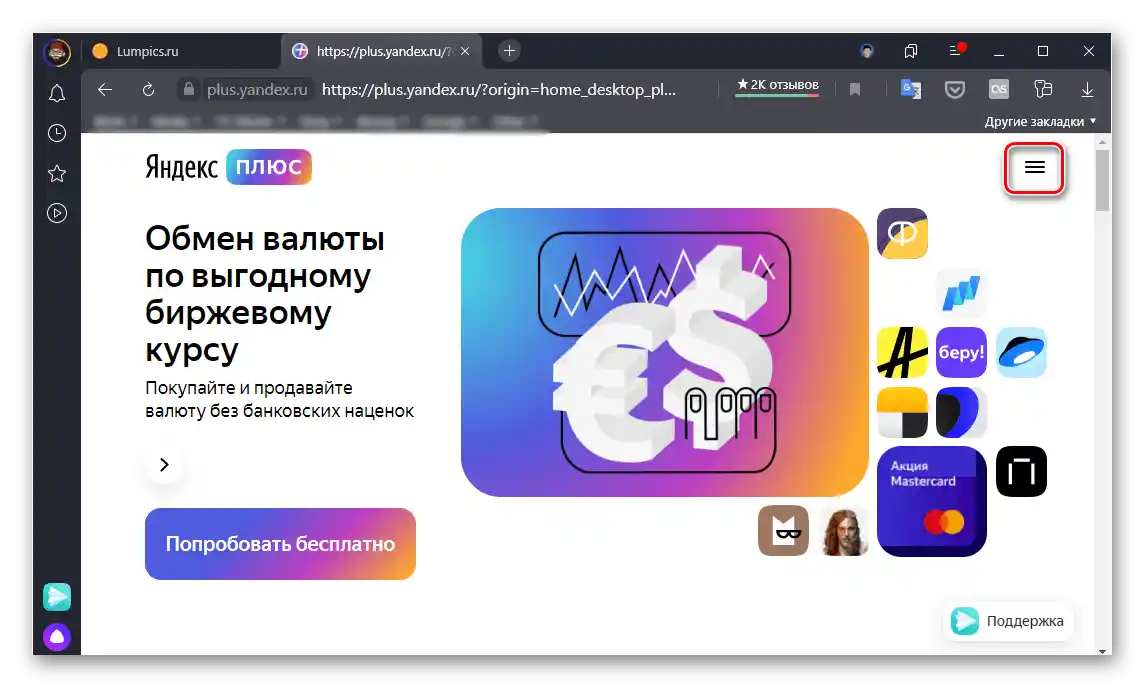The image size is (1144, 687).
Task: Open the yellow Afisha A app icon
Action: coord(902,352)
